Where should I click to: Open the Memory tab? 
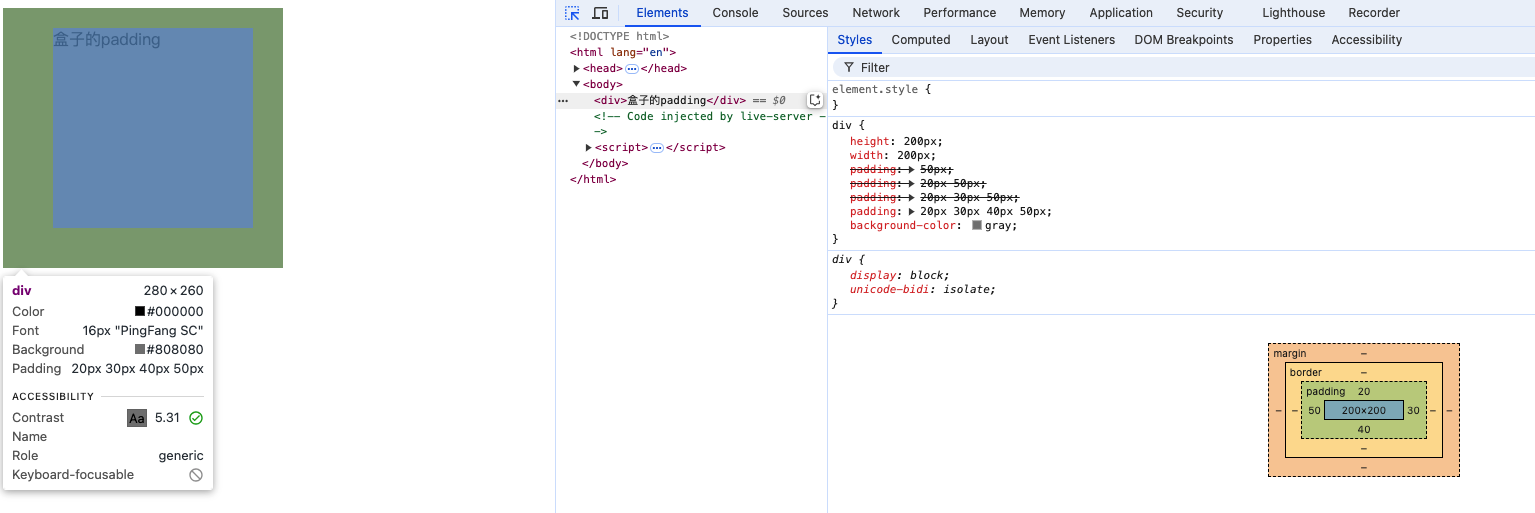coord(1042,13)
